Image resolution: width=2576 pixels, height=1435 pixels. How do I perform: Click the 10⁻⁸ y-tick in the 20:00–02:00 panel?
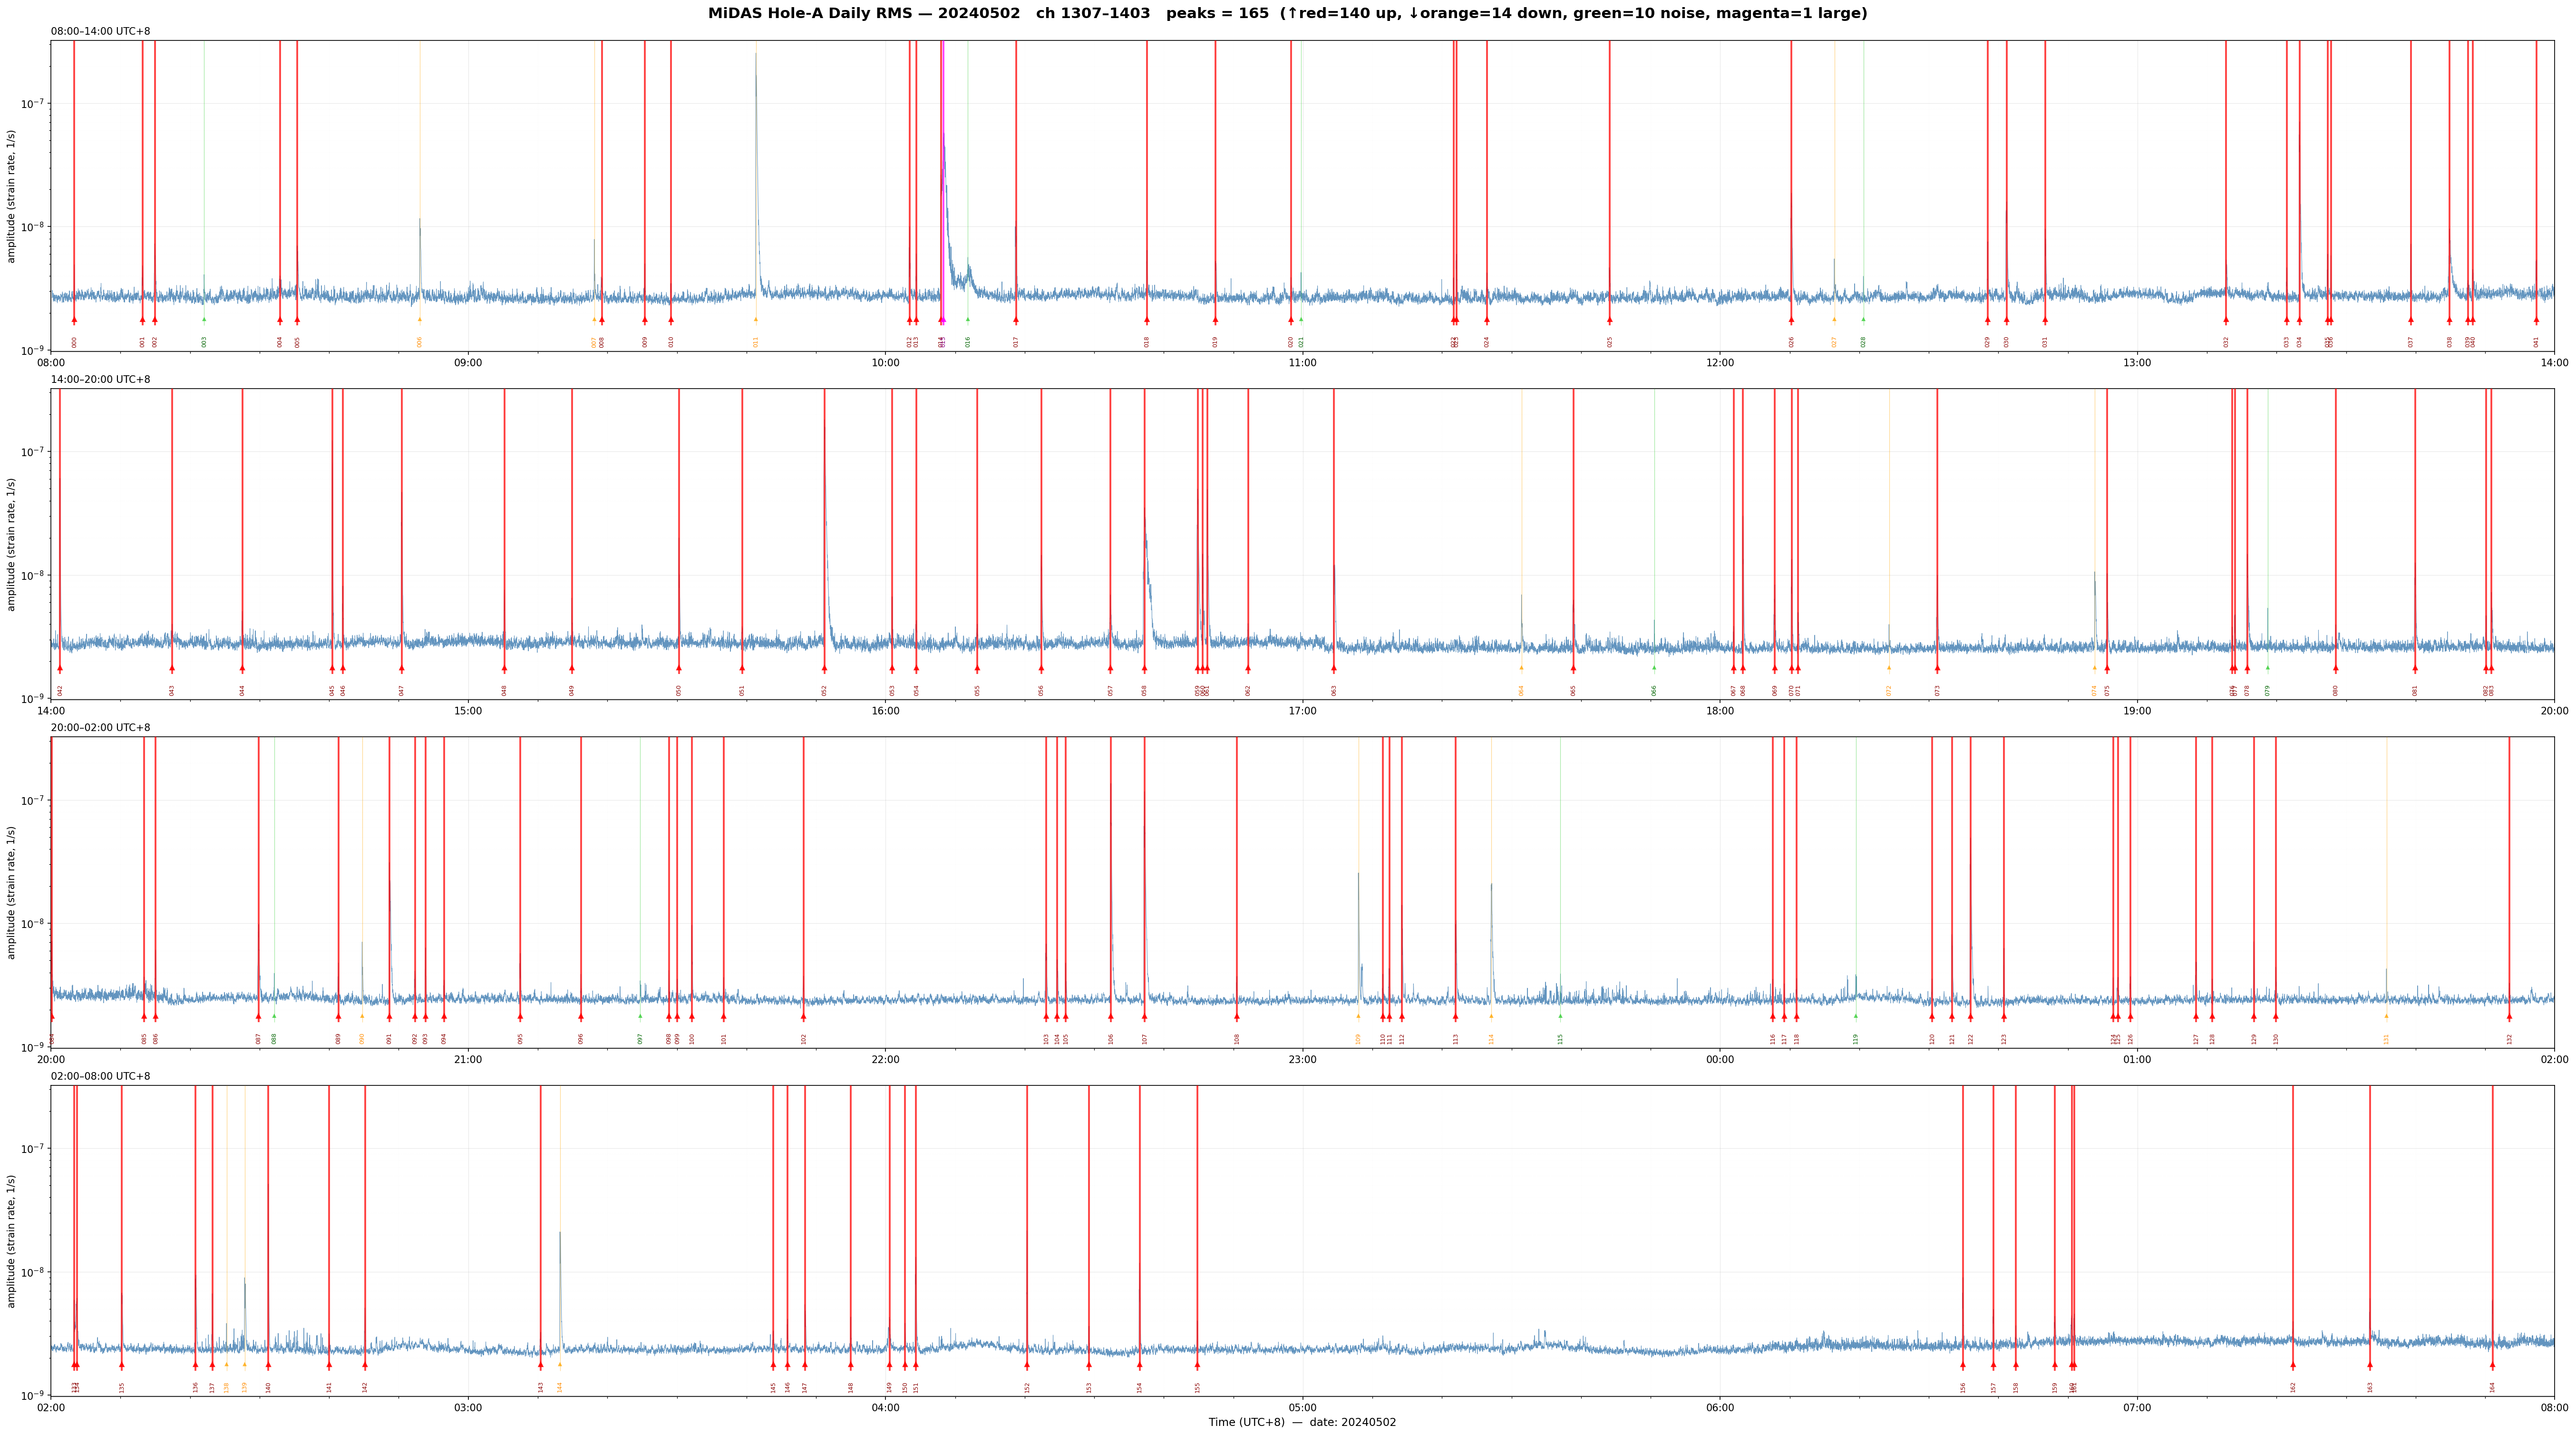pyautogui.click(x=33, y=923)
